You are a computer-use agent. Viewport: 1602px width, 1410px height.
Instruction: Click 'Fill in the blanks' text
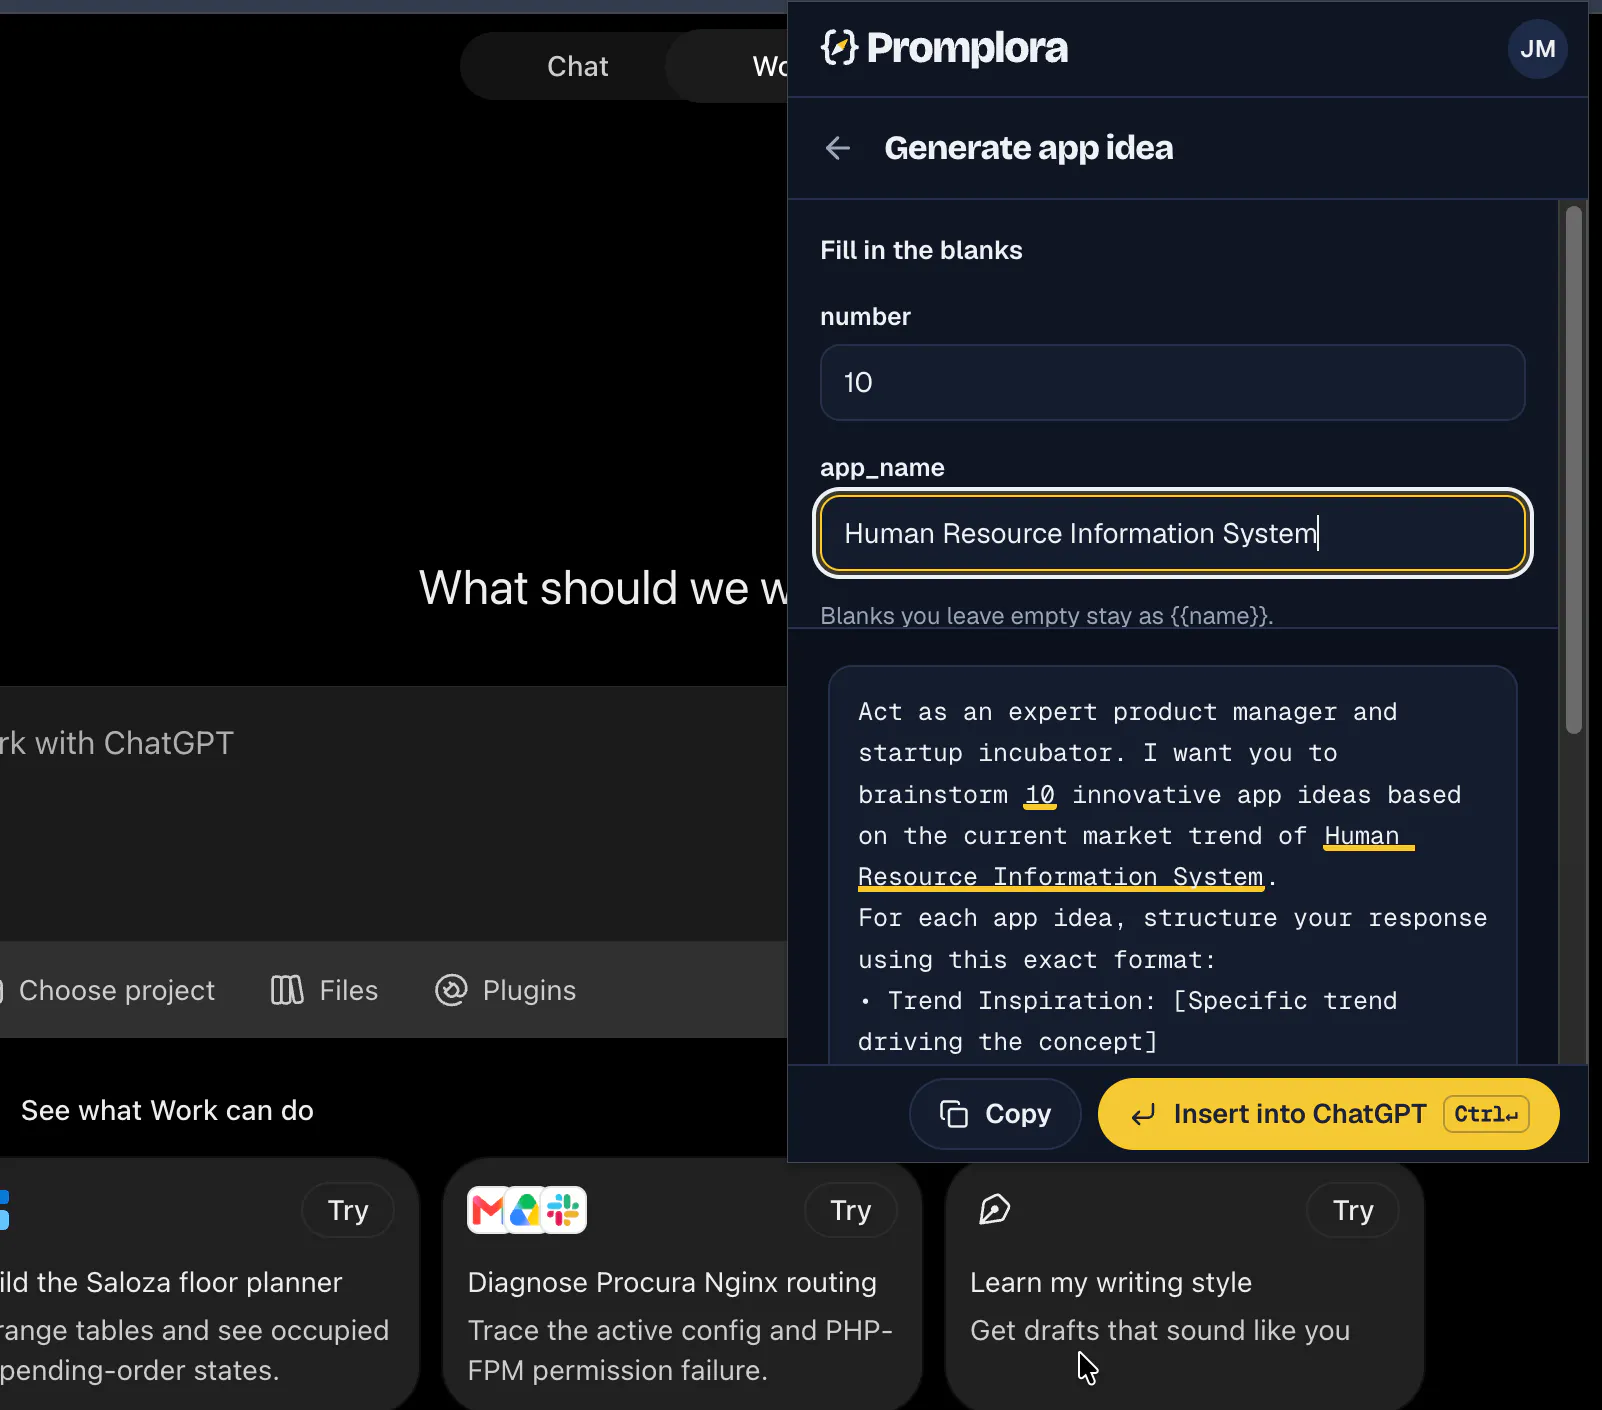921,250
